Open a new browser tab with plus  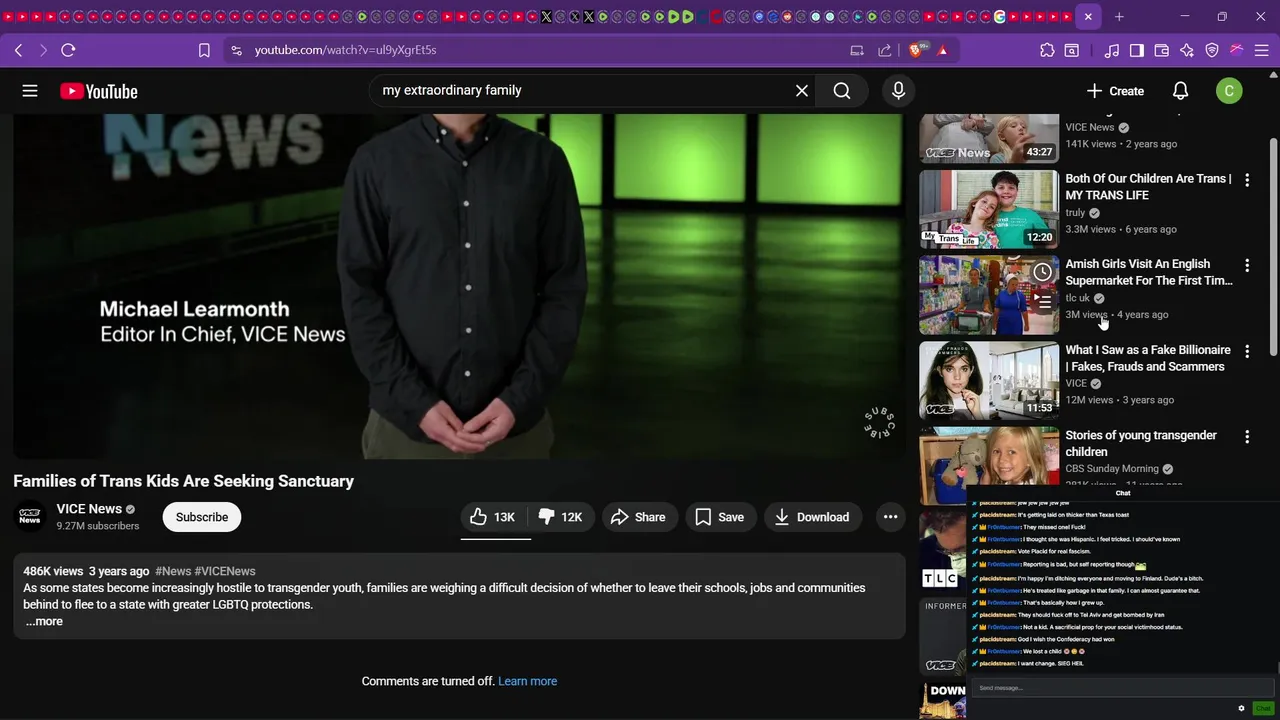[x=1119, y=17]
